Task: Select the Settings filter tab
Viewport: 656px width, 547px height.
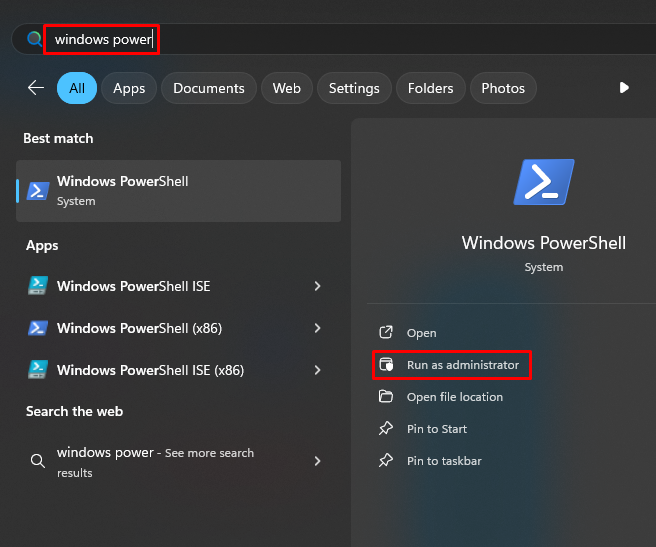Action: [x=354, y=88]
